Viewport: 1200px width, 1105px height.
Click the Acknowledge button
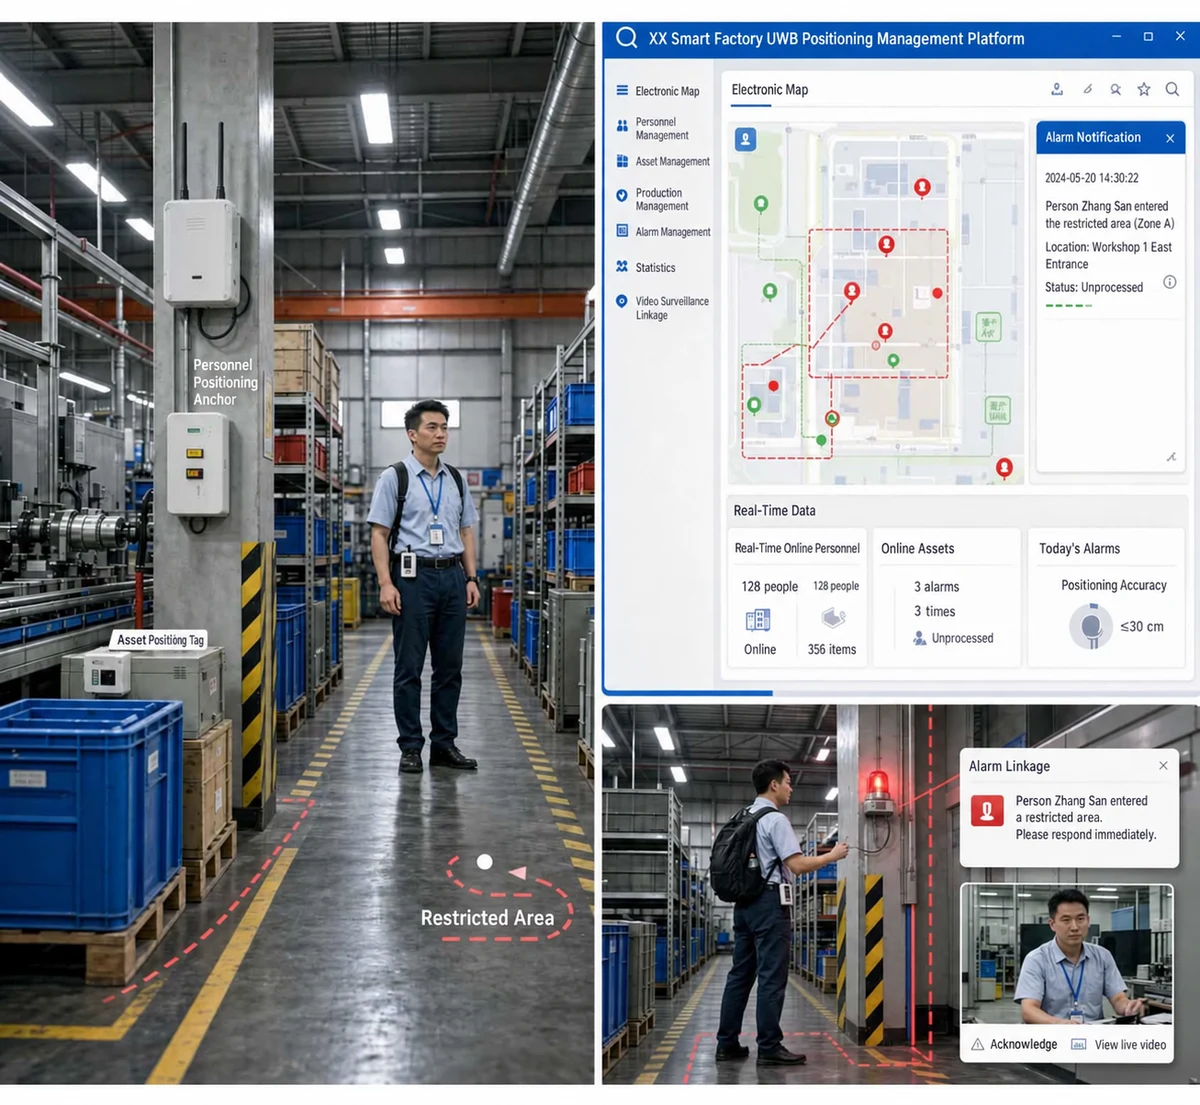[1014, 1044]
